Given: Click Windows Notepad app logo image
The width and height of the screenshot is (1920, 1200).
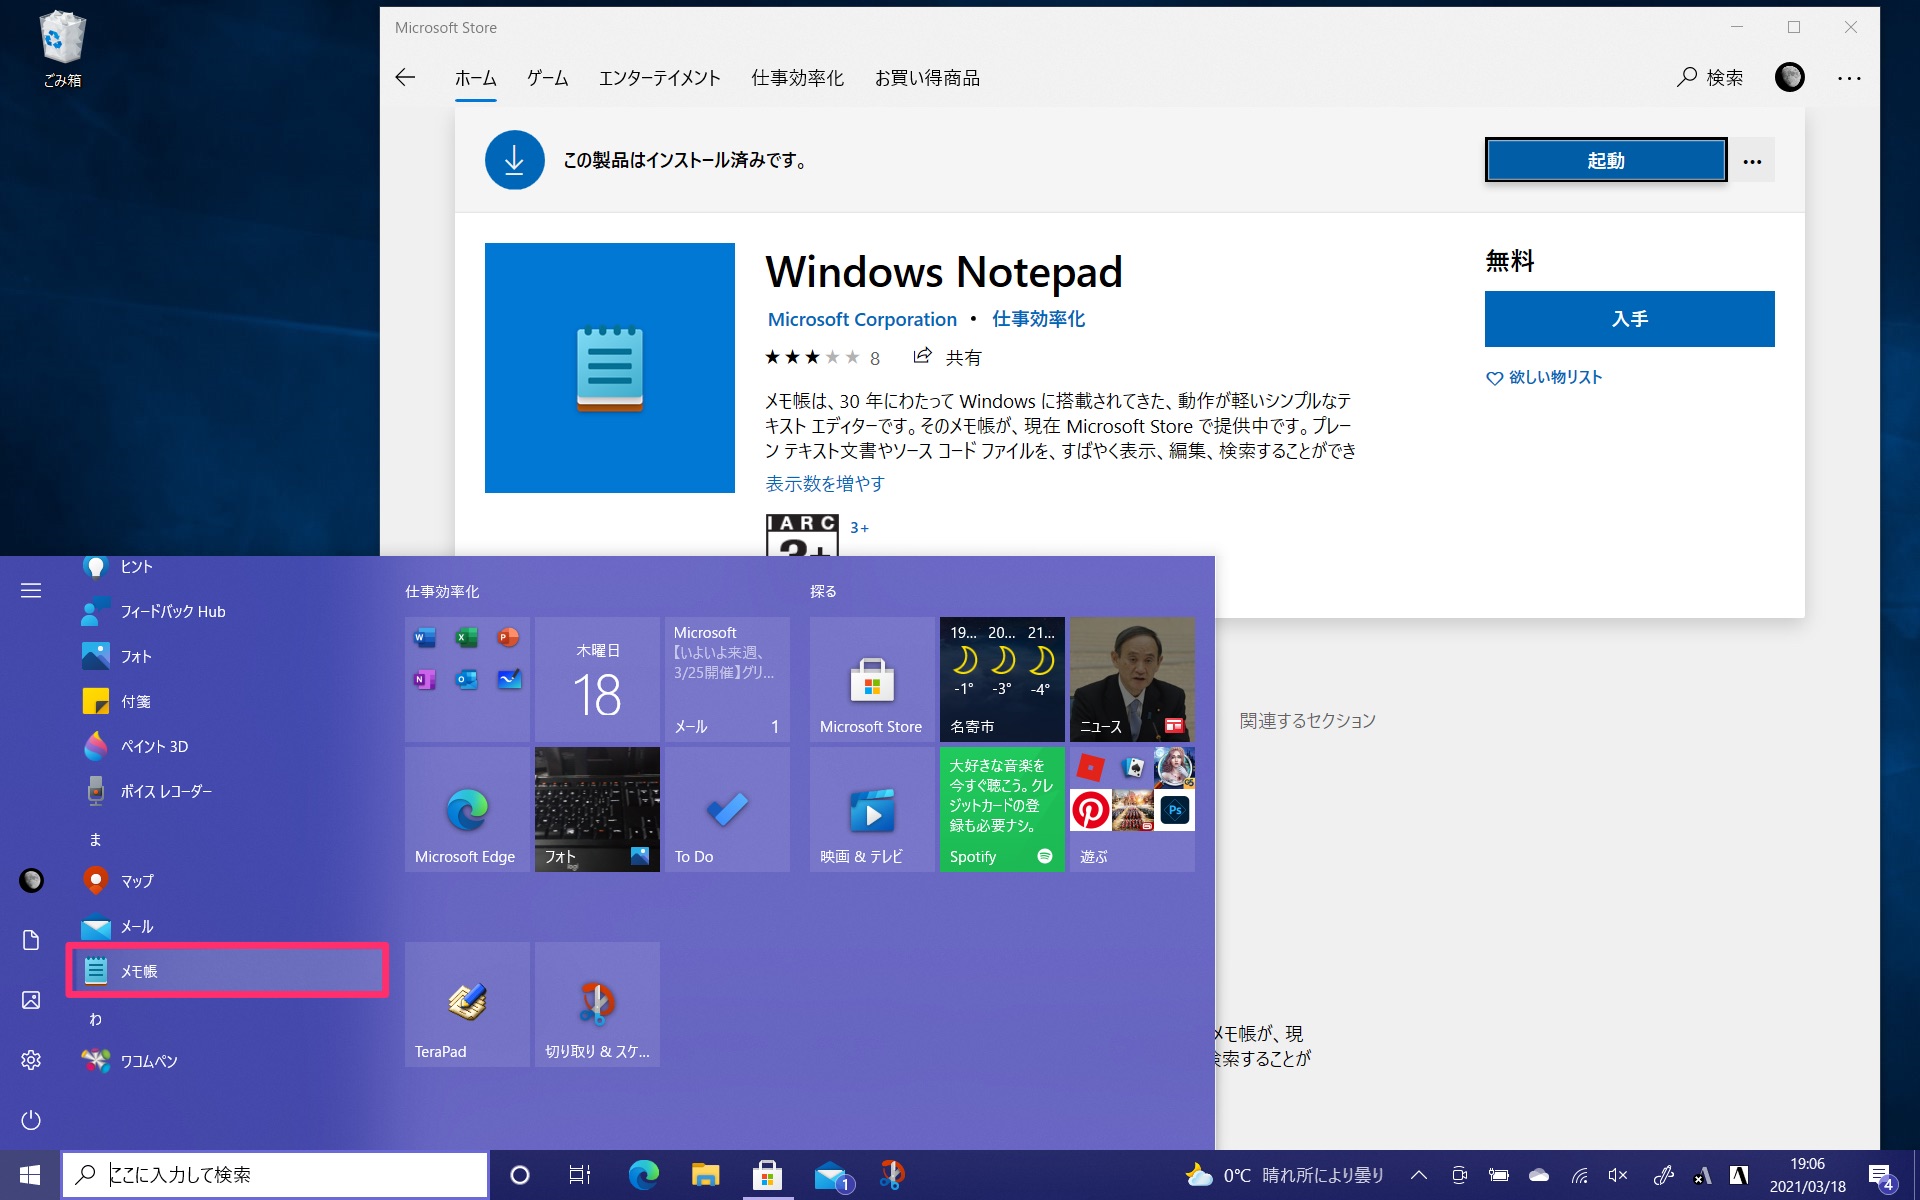Looking at the screenshot, I should (610, 368).
